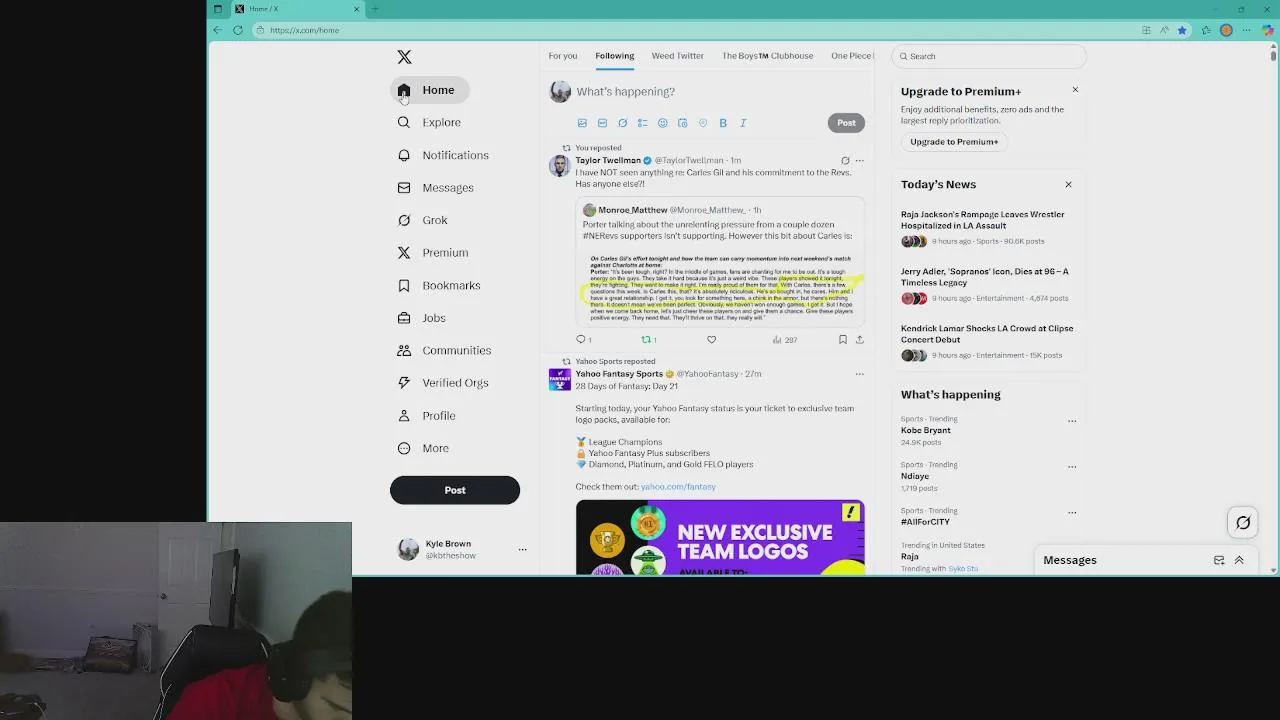Open More menu in sidebar
Image resolution: width=1280 pixels, height=720 pixels.
coord(424,448)
